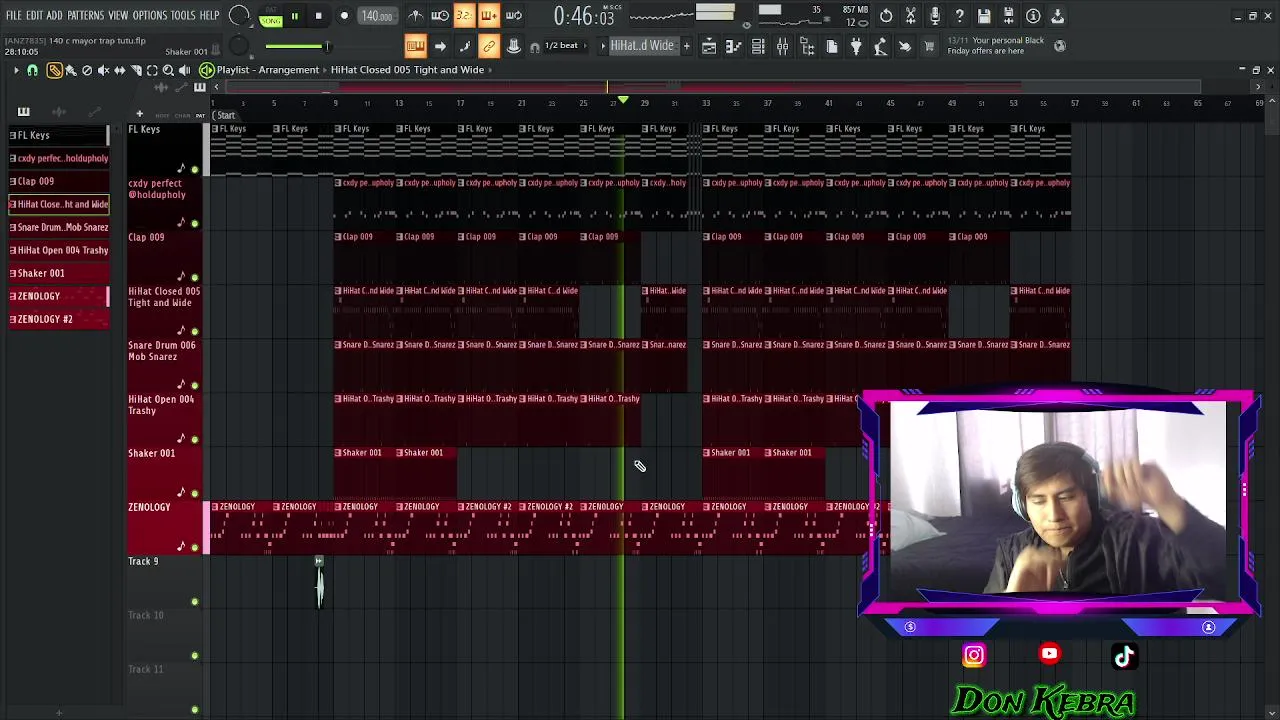This screenshot has height=720, width=1280.
Task: Click the Start timeline marker
Action: coord(224,115)
